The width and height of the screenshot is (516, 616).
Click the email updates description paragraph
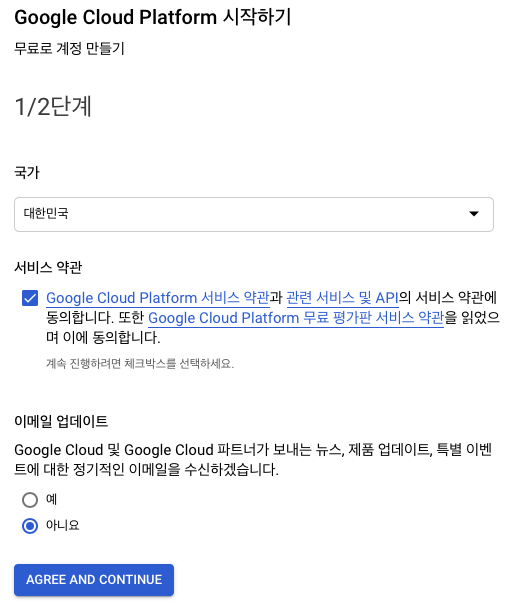(253, 460)
